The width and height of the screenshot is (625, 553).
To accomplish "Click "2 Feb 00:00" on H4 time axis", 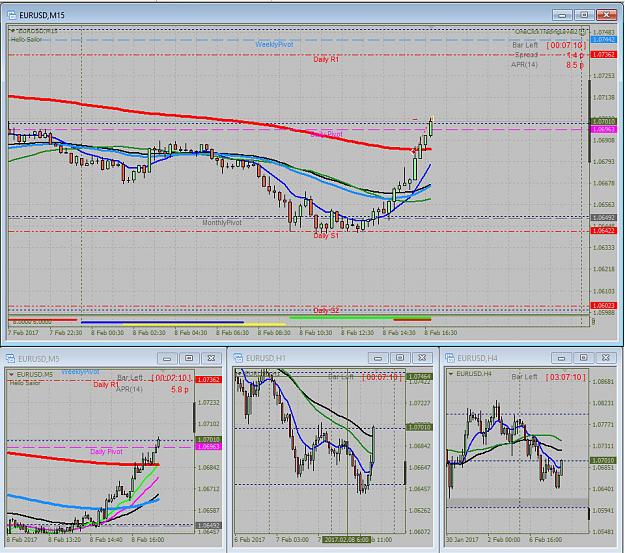I will click(x=504, y=539).
